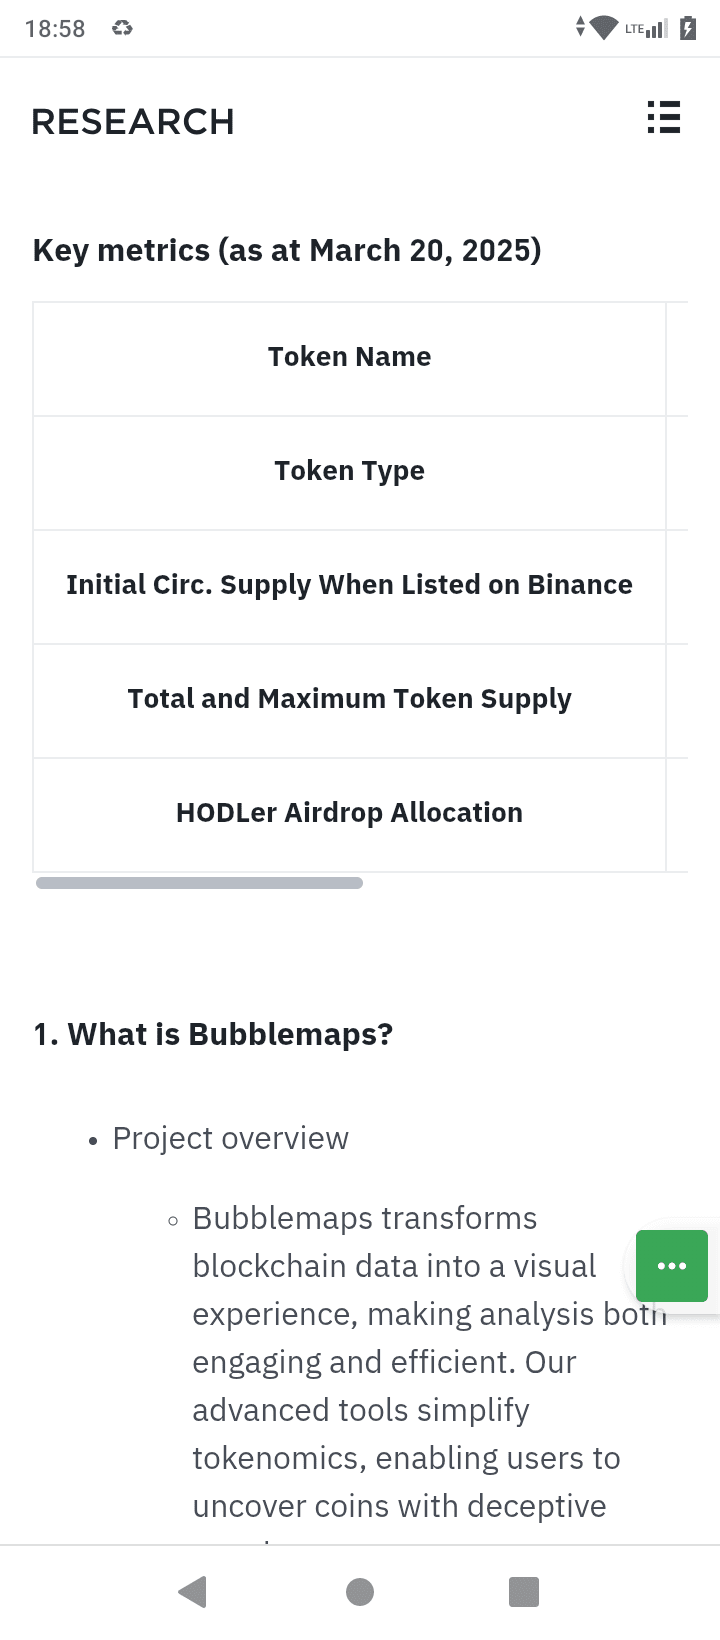This screenshot has width=720, height=1640.
Task: Tap the LTE signal strength indicator
Action: (646, 28)
